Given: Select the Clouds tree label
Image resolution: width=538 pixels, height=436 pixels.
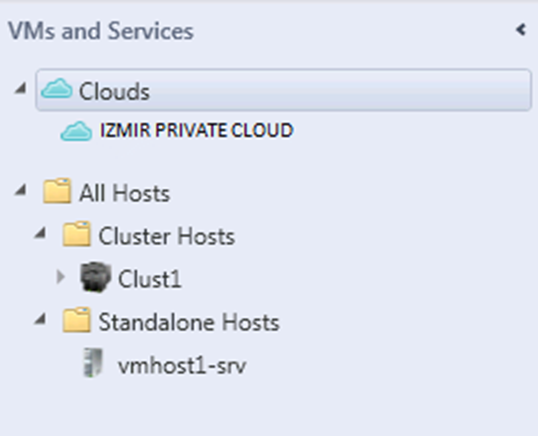Looking at the screenshot, I should coord(114,92).
